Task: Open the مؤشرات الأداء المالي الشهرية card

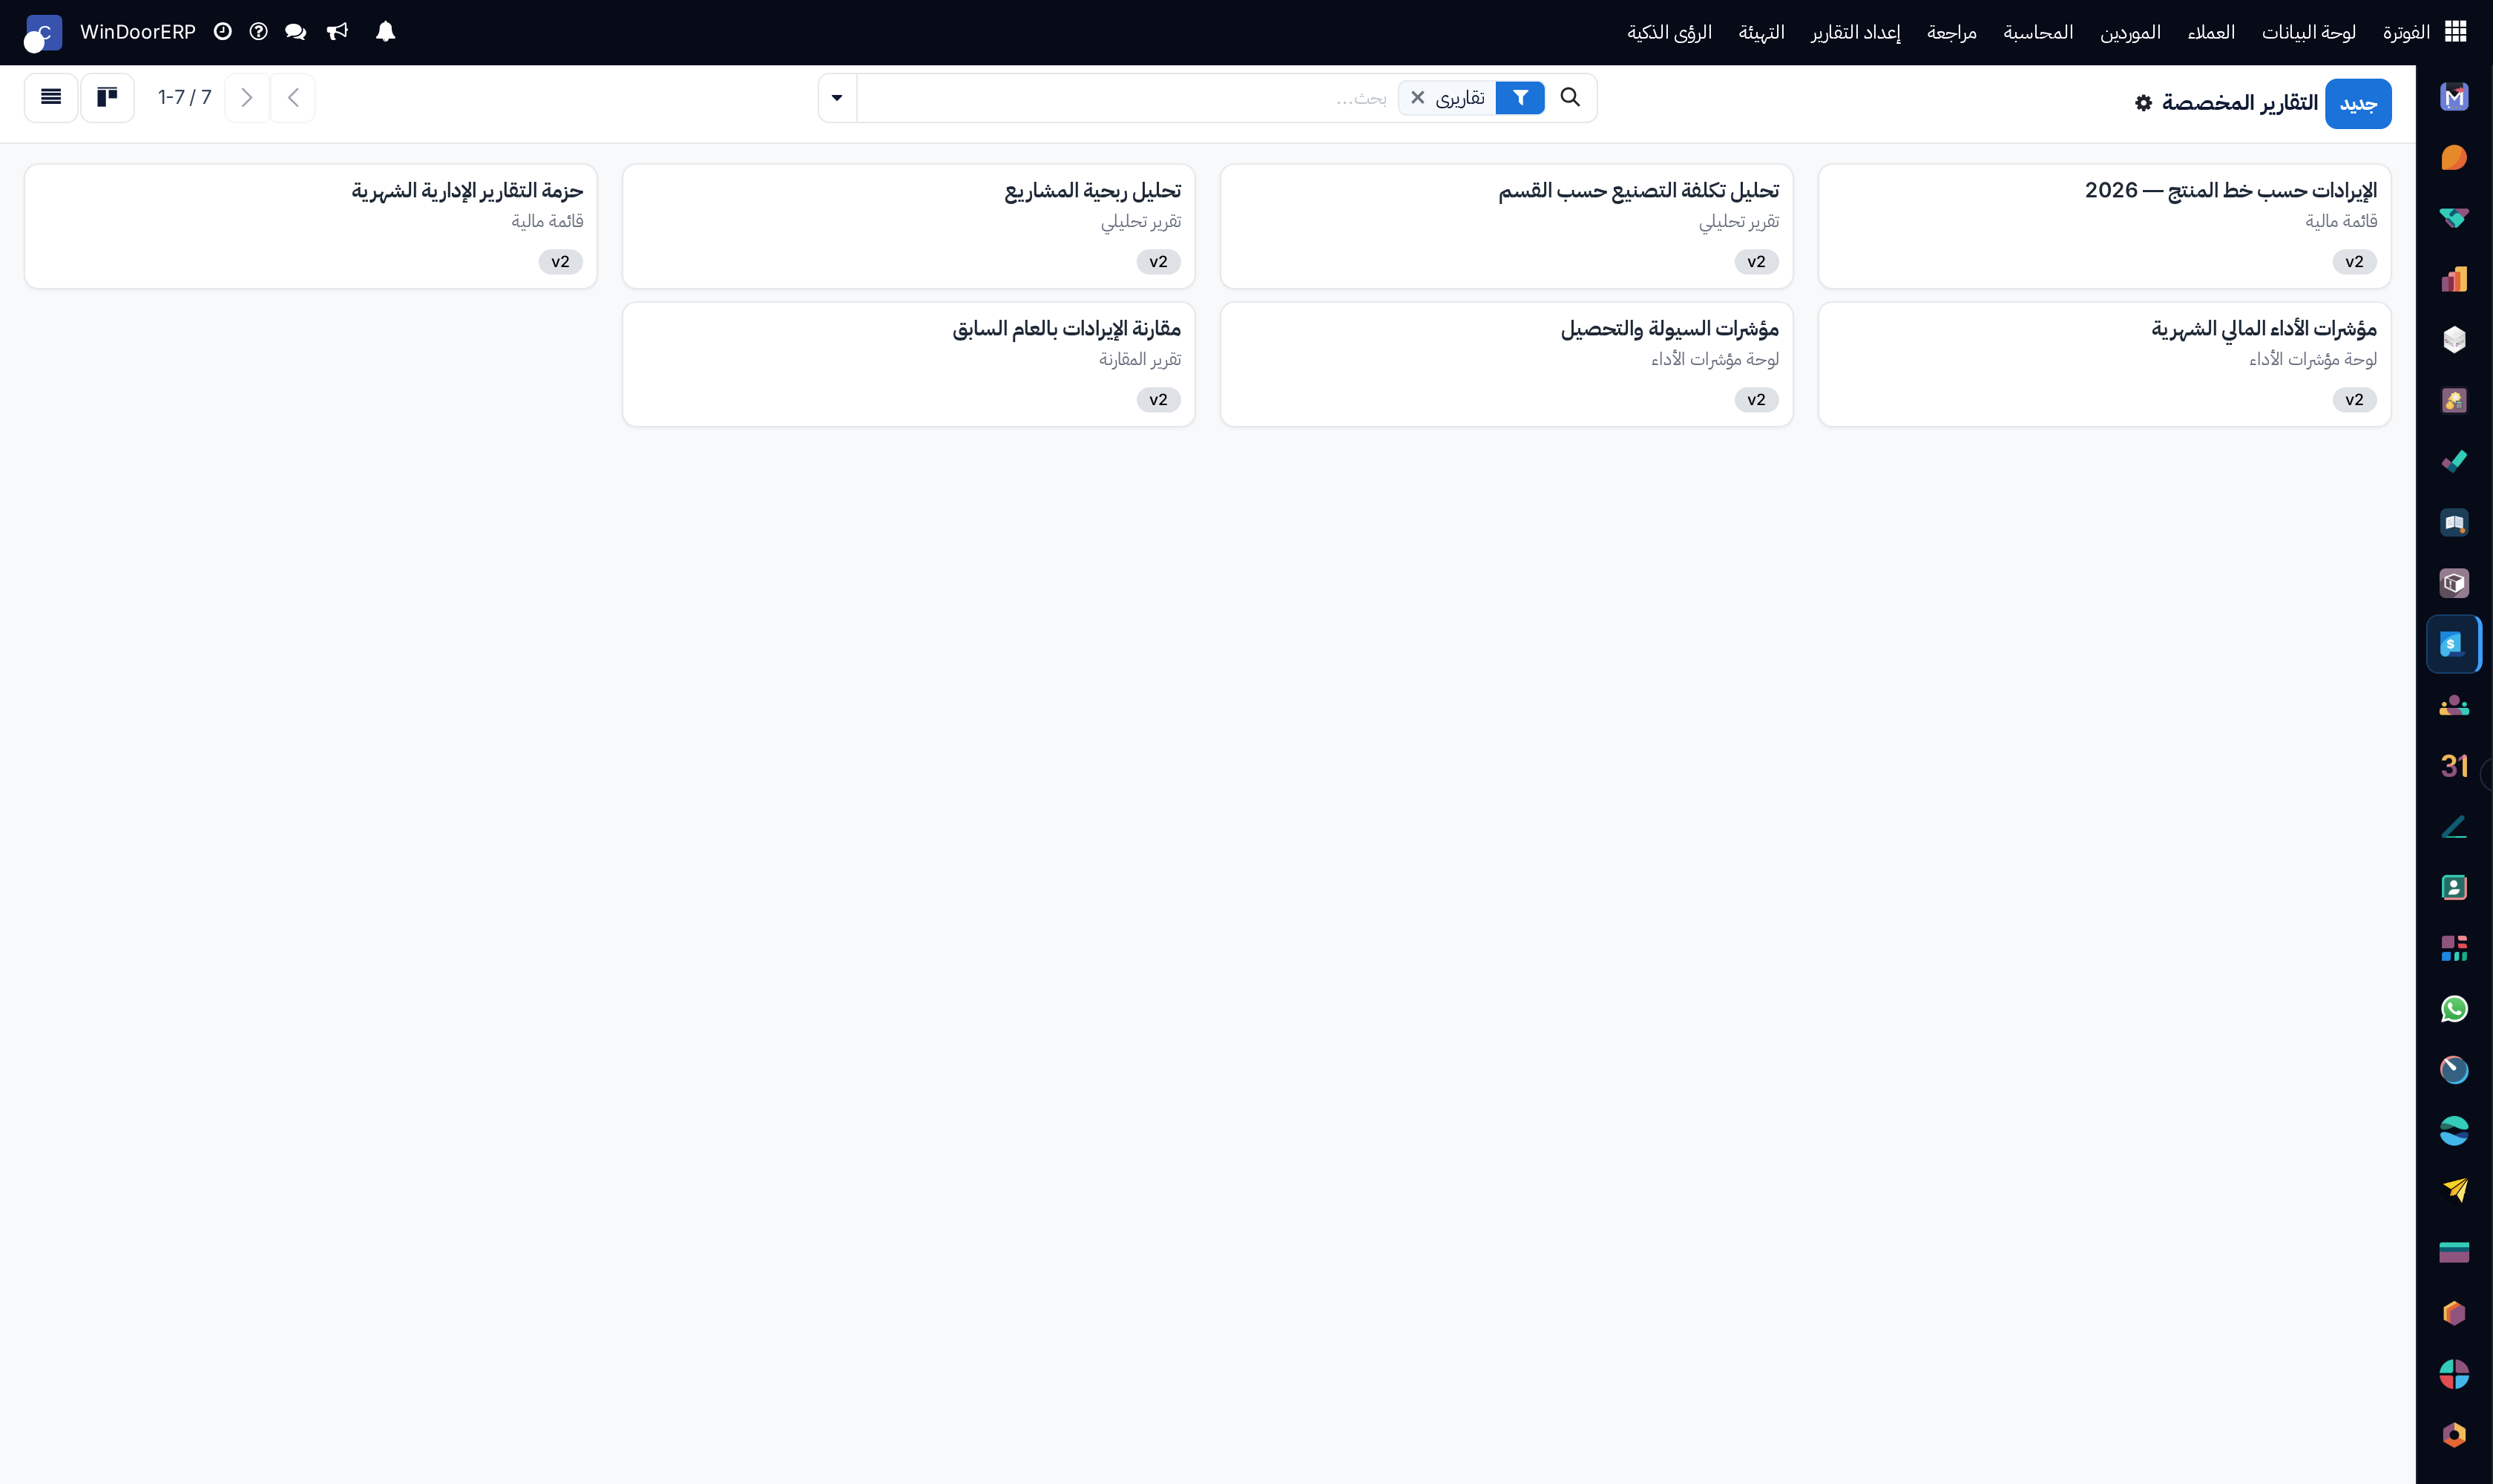Action: (x=2104, y=364)
